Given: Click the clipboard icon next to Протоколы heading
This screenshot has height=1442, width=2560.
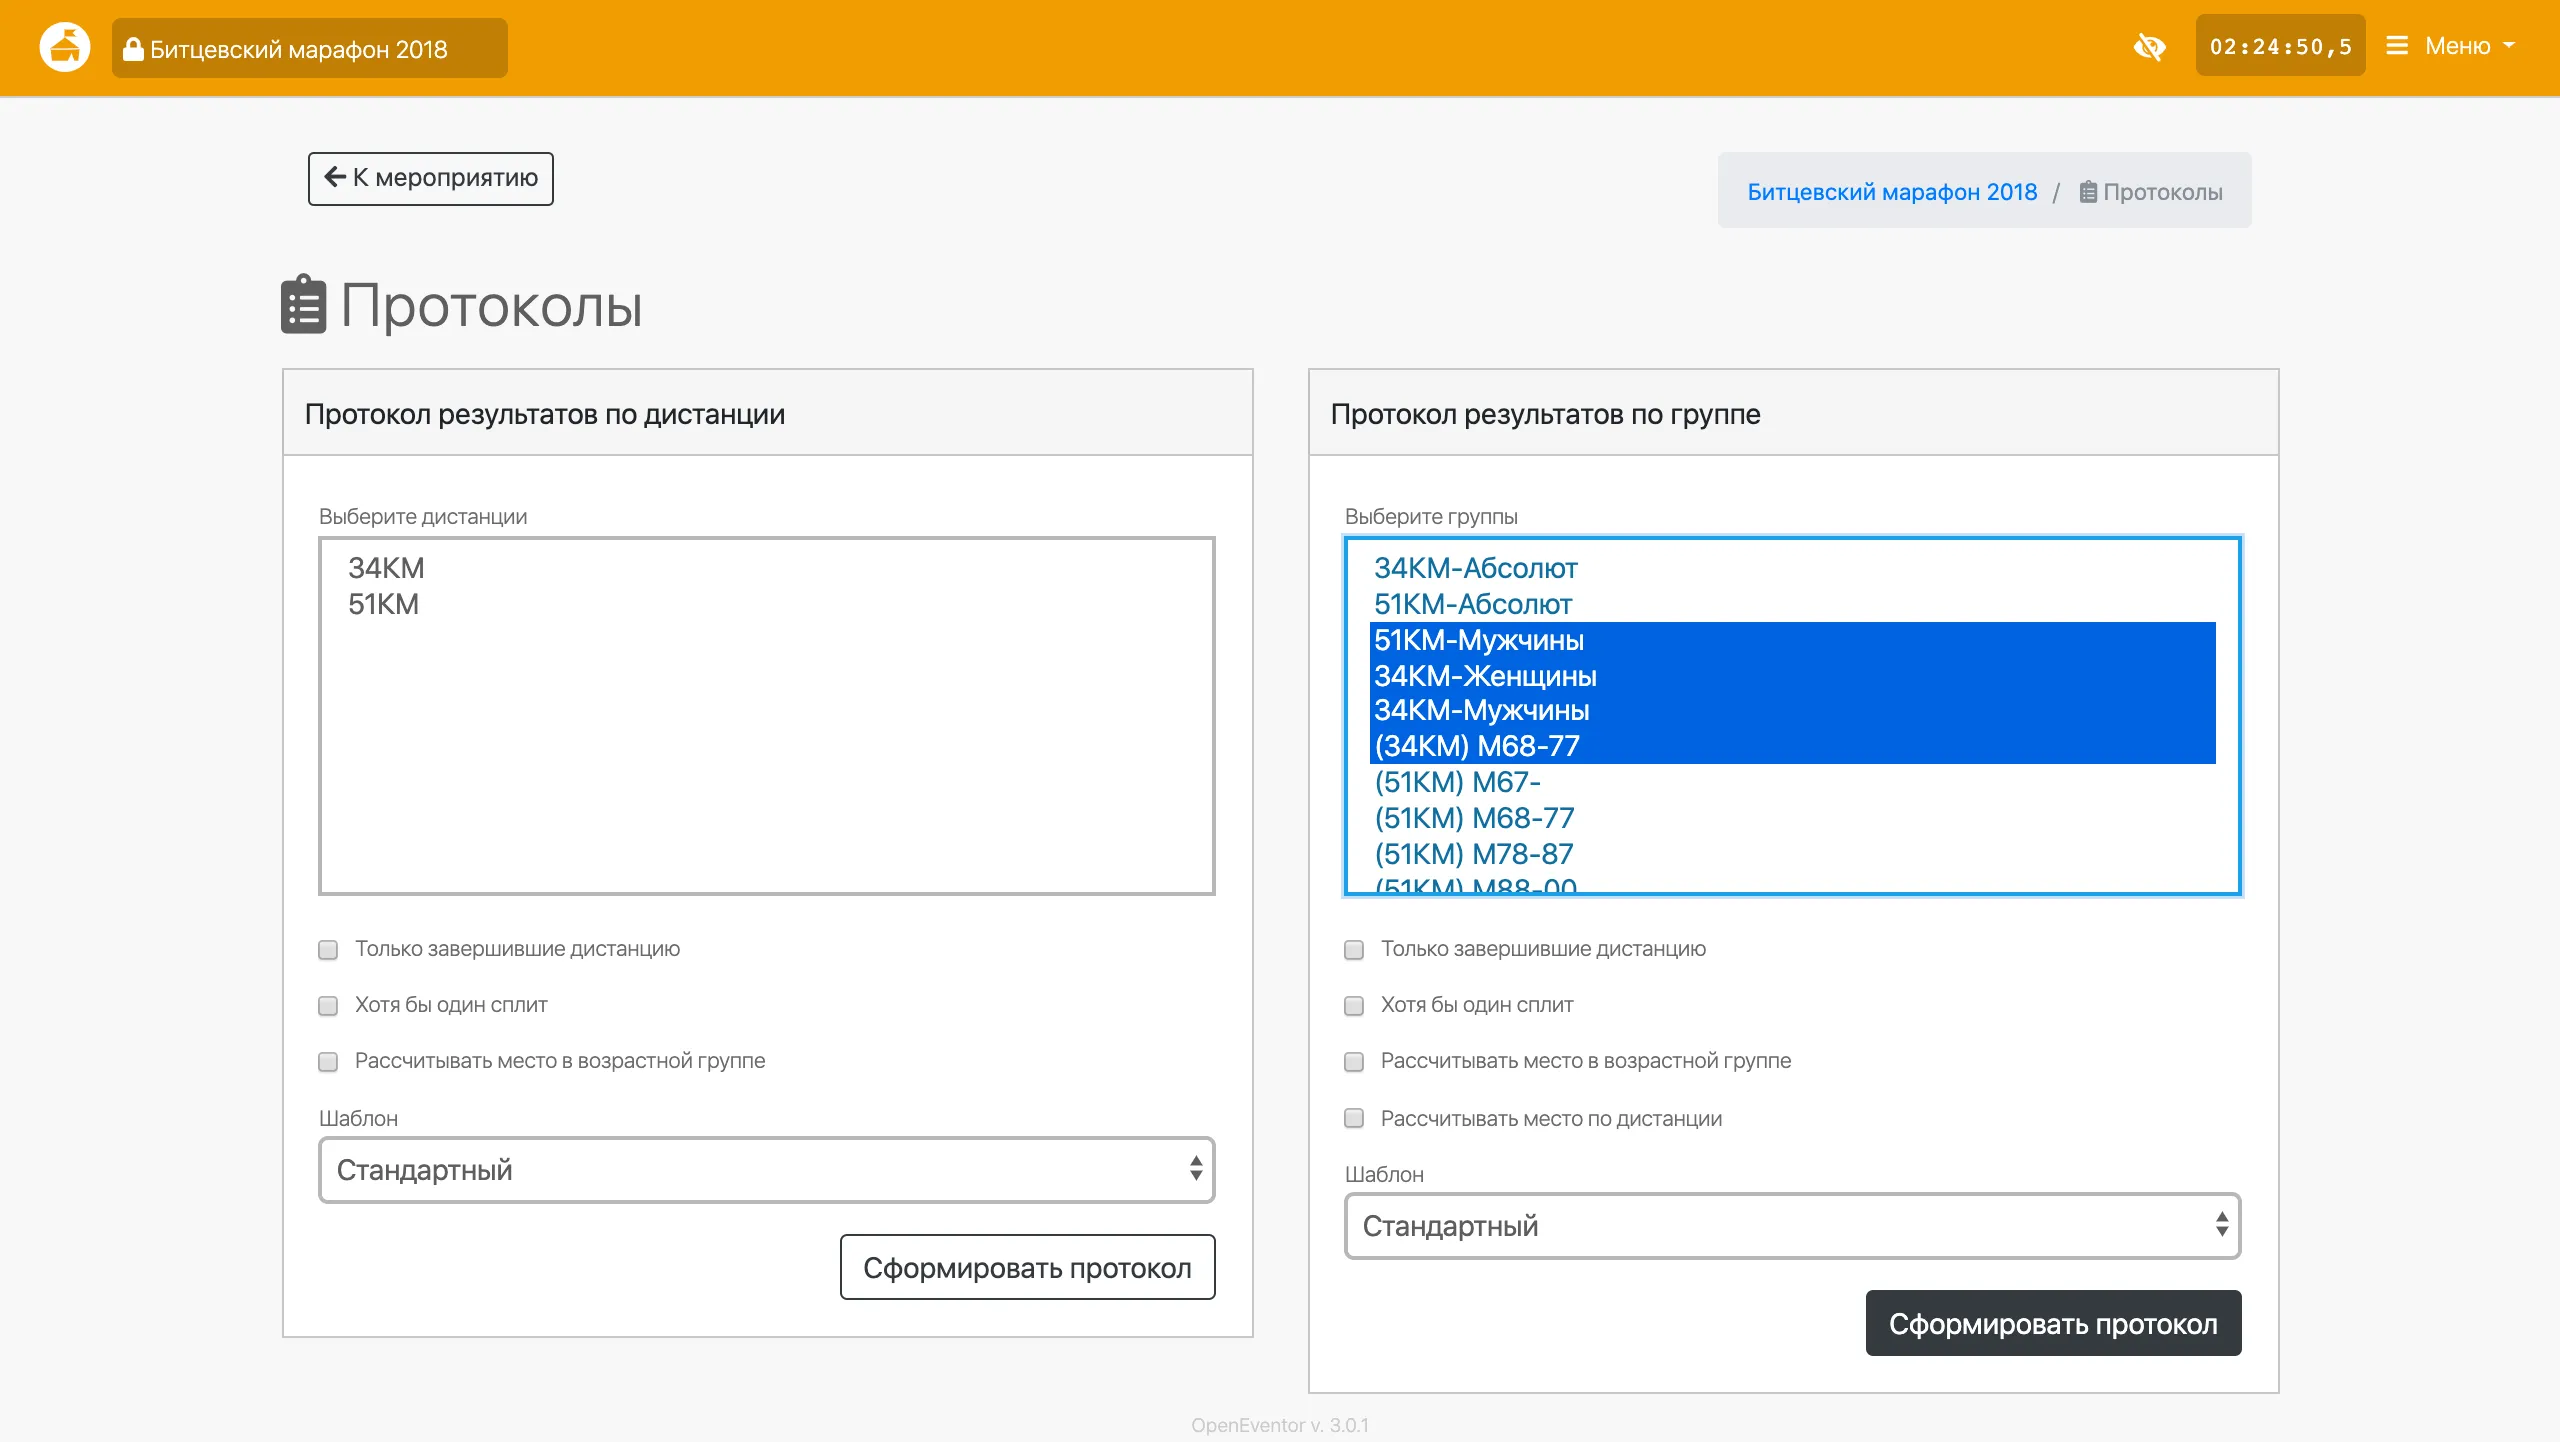Looking at the screenshot, I should tap(303, 304).
